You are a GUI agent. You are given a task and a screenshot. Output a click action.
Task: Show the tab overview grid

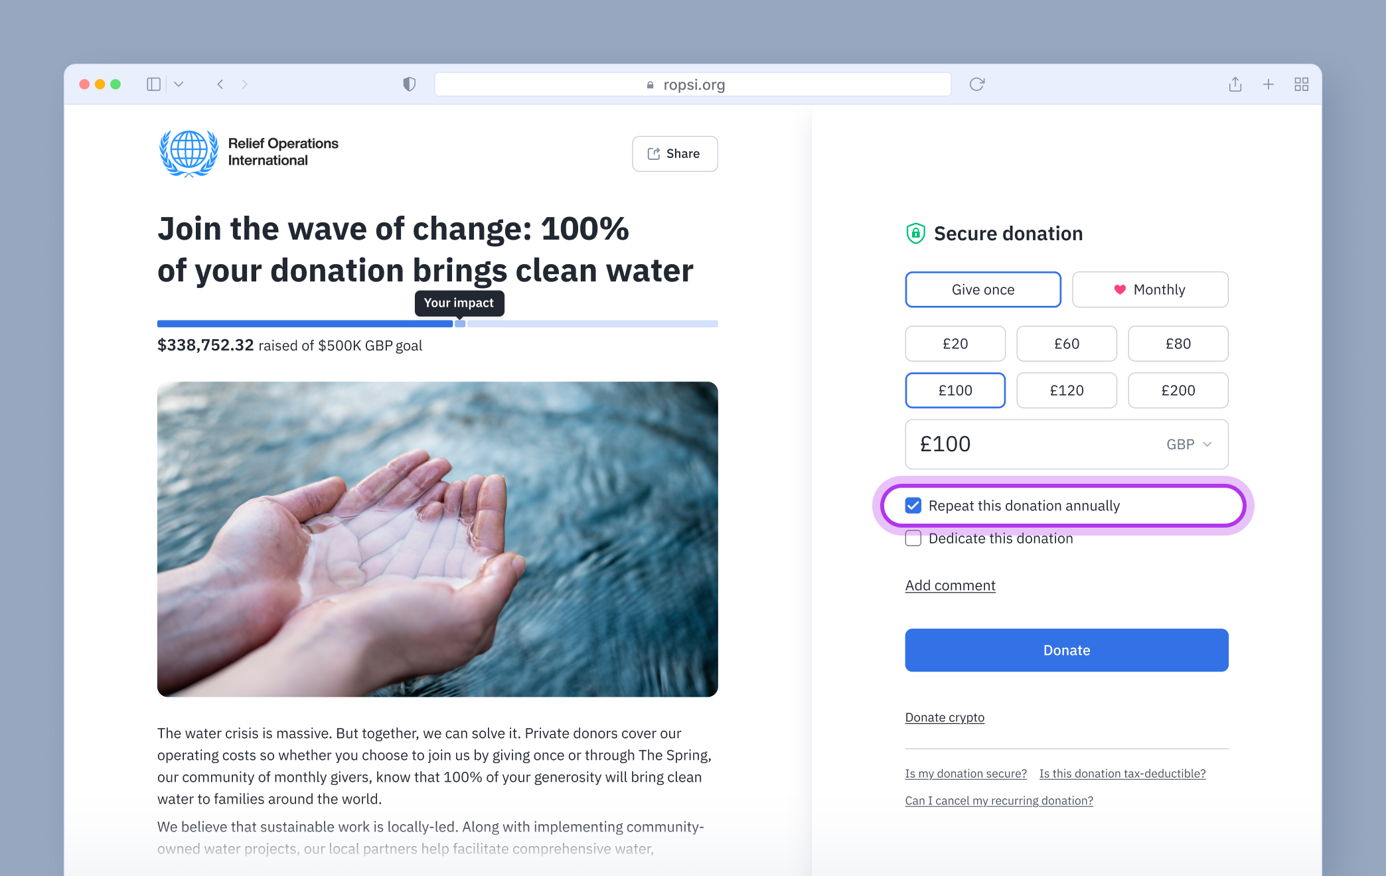click(x=1301, y=84)
